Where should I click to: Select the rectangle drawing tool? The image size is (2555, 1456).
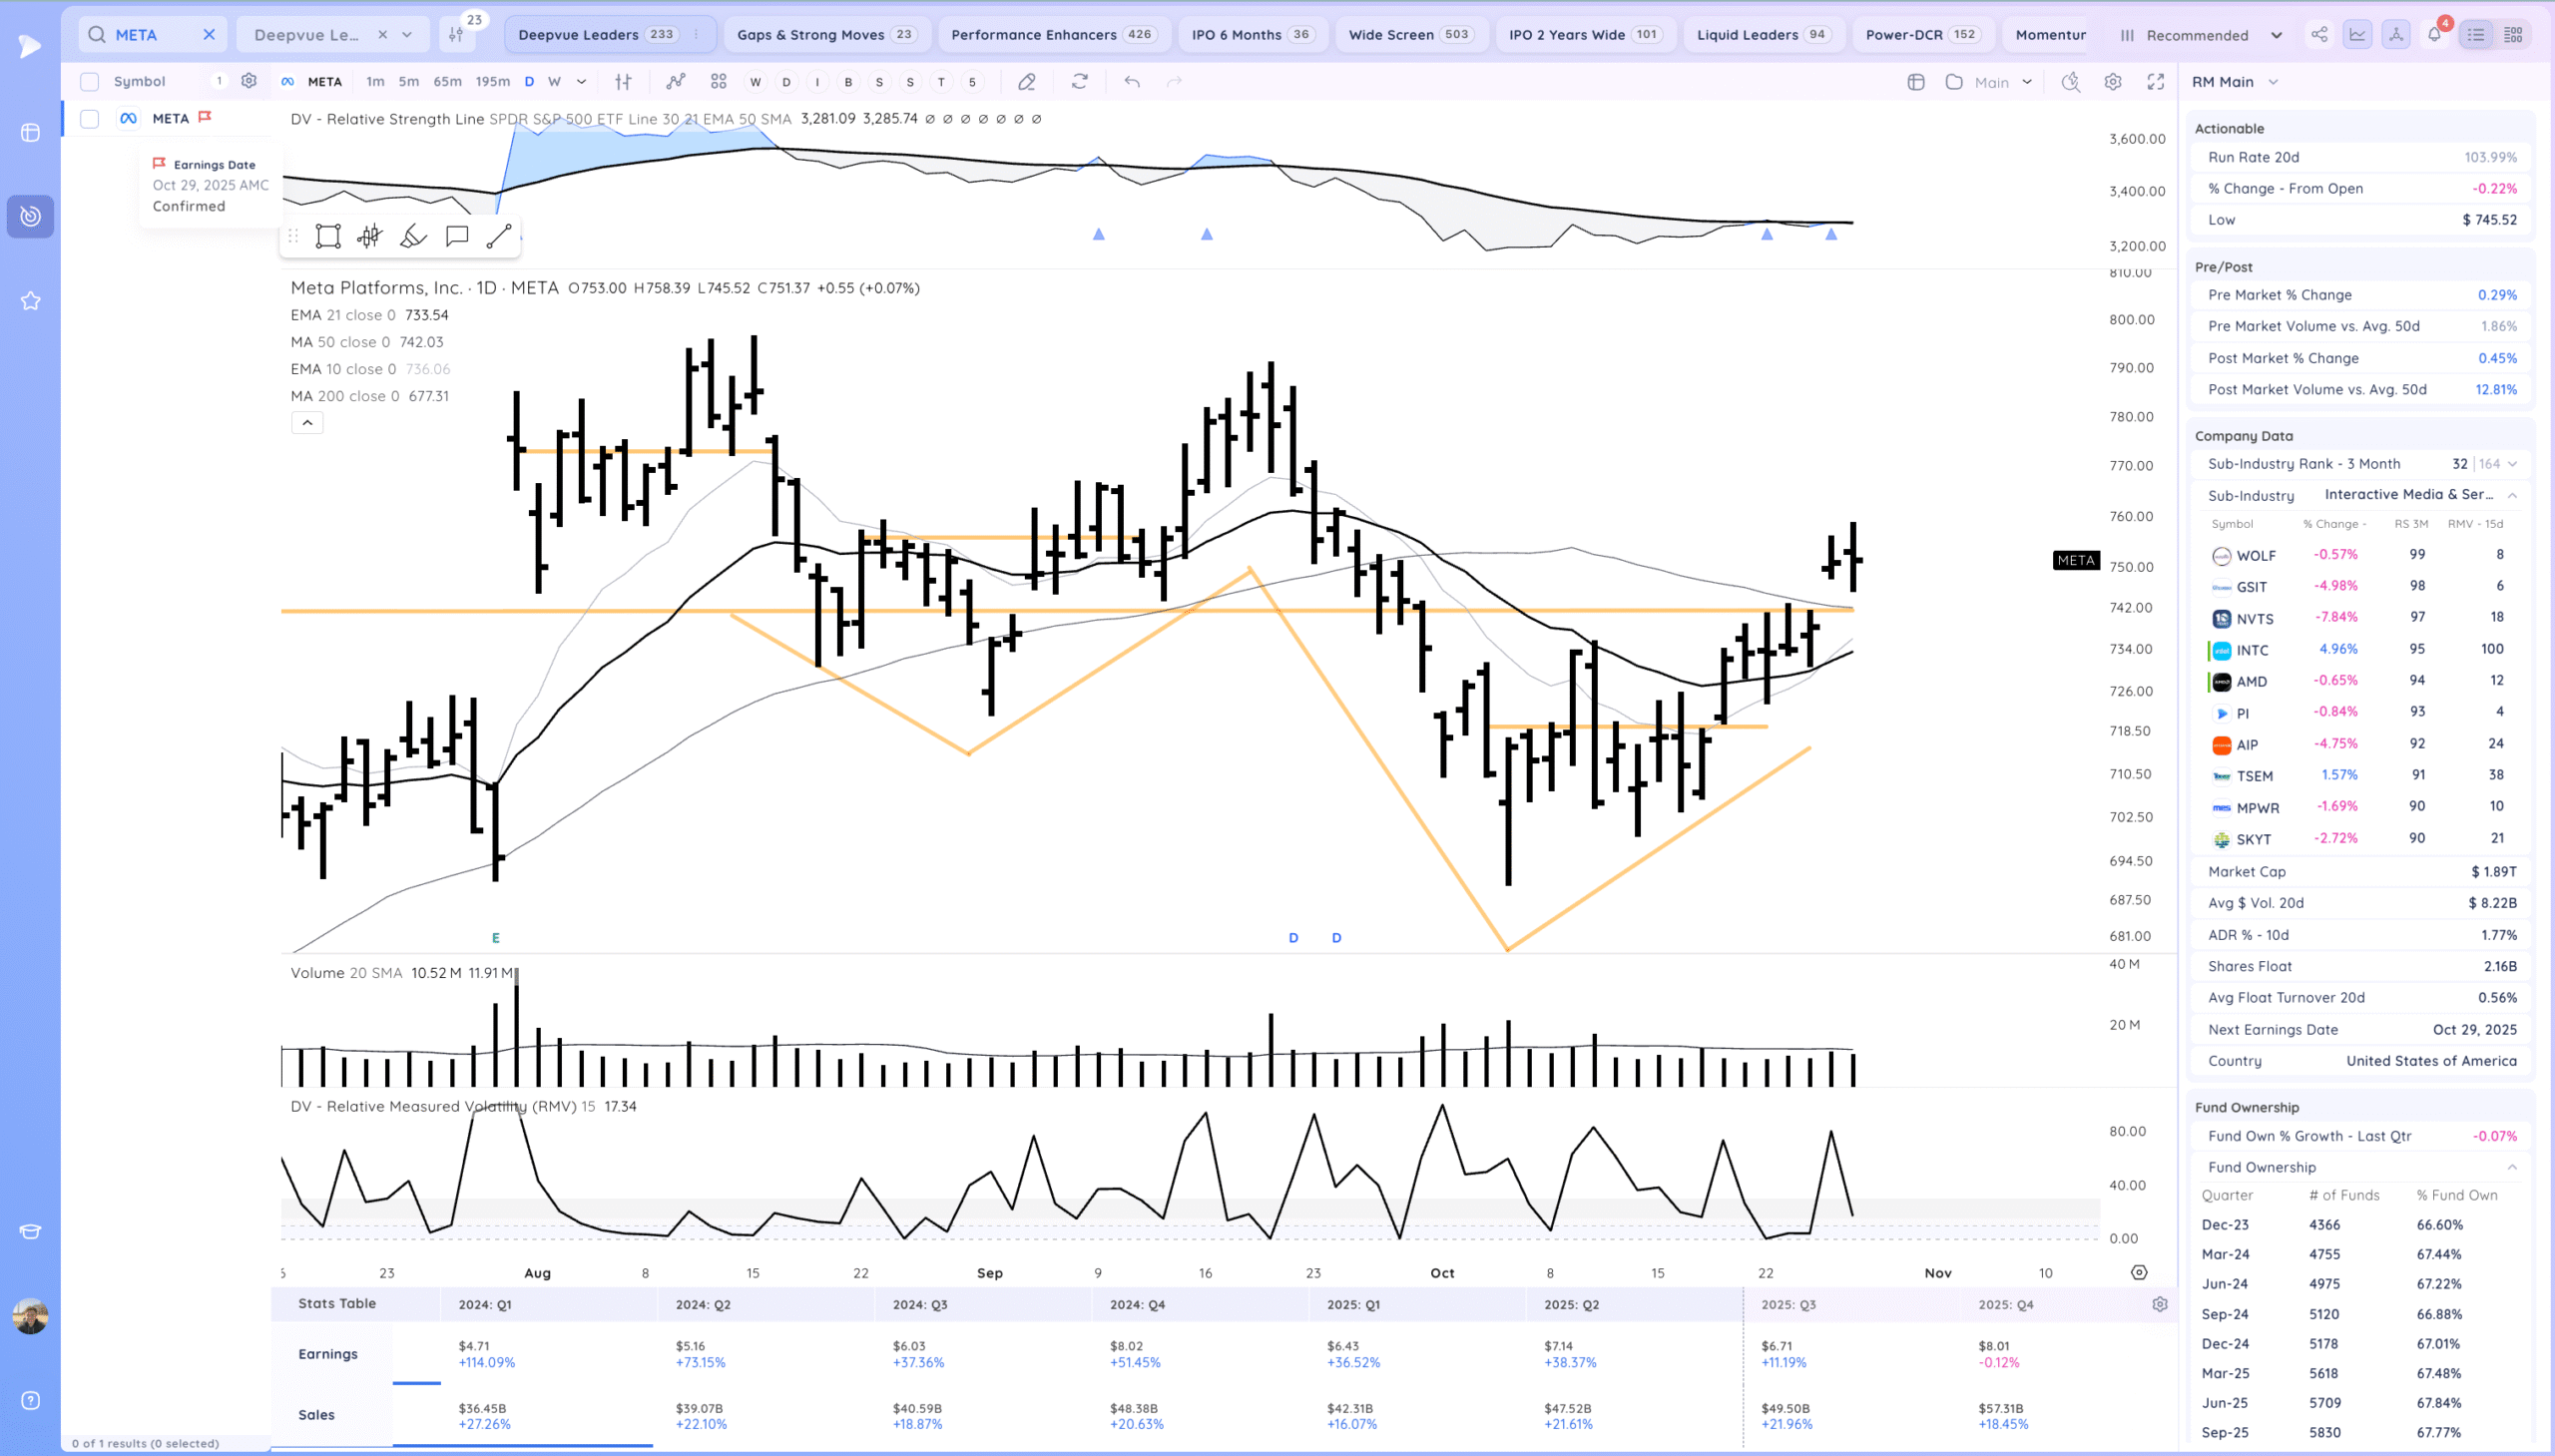click(x=328, y=236)
